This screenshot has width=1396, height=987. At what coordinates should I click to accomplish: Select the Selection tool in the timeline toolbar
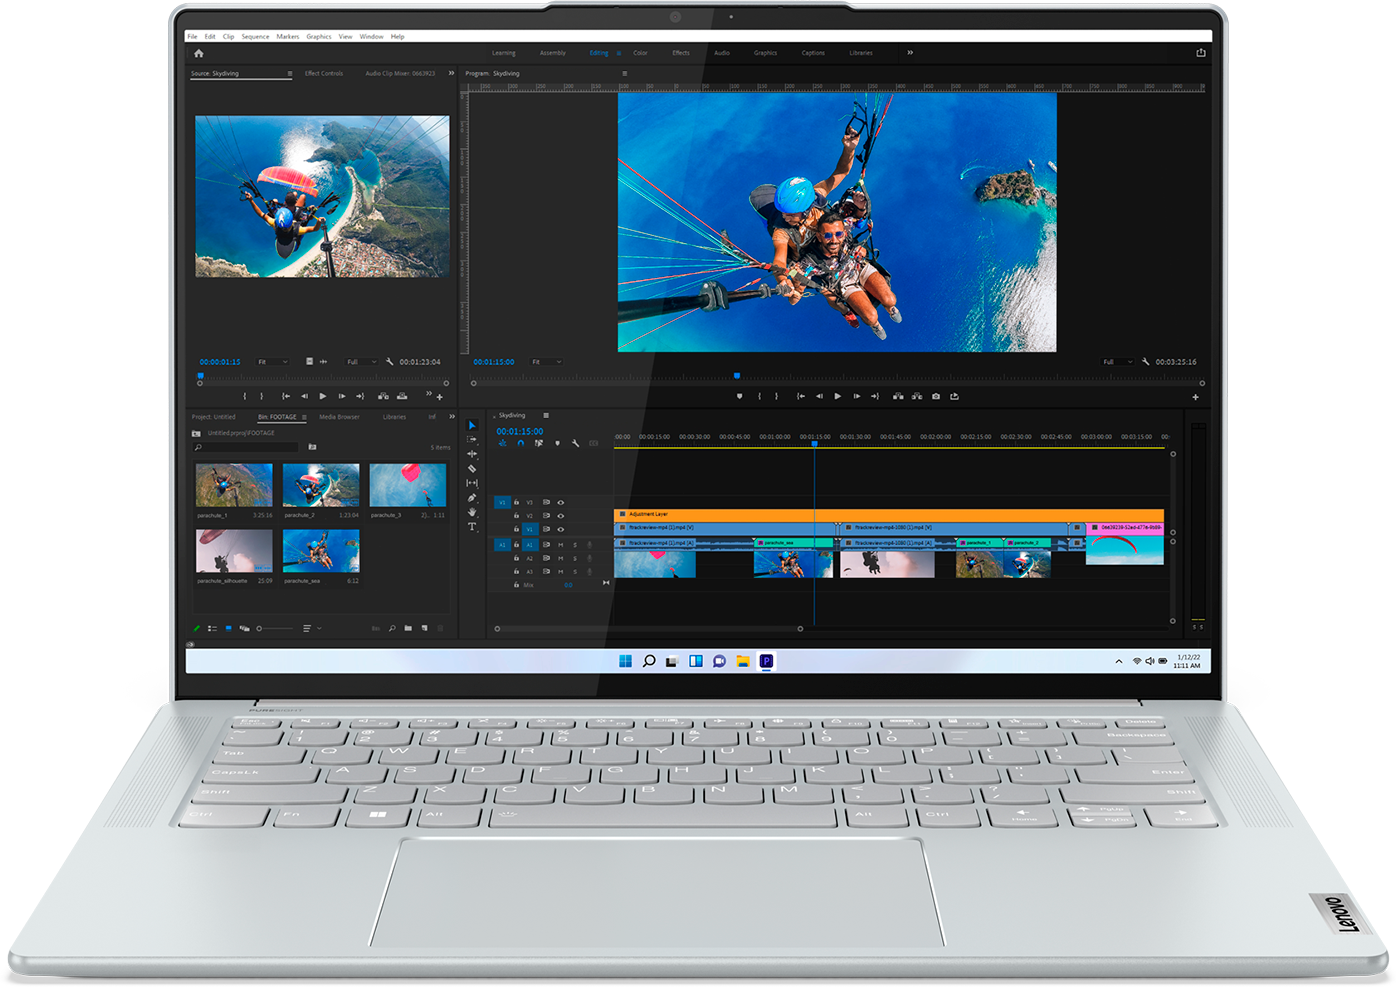tap(472, 425)
